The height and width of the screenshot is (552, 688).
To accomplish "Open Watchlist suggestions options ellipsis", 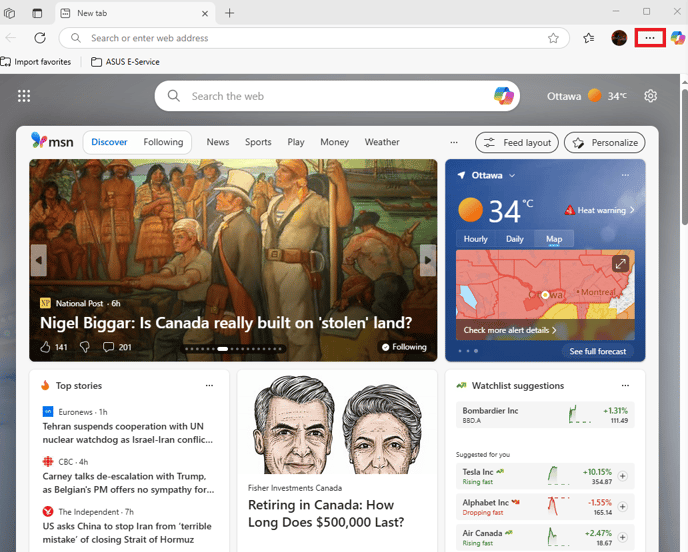I will coord(625,386).
